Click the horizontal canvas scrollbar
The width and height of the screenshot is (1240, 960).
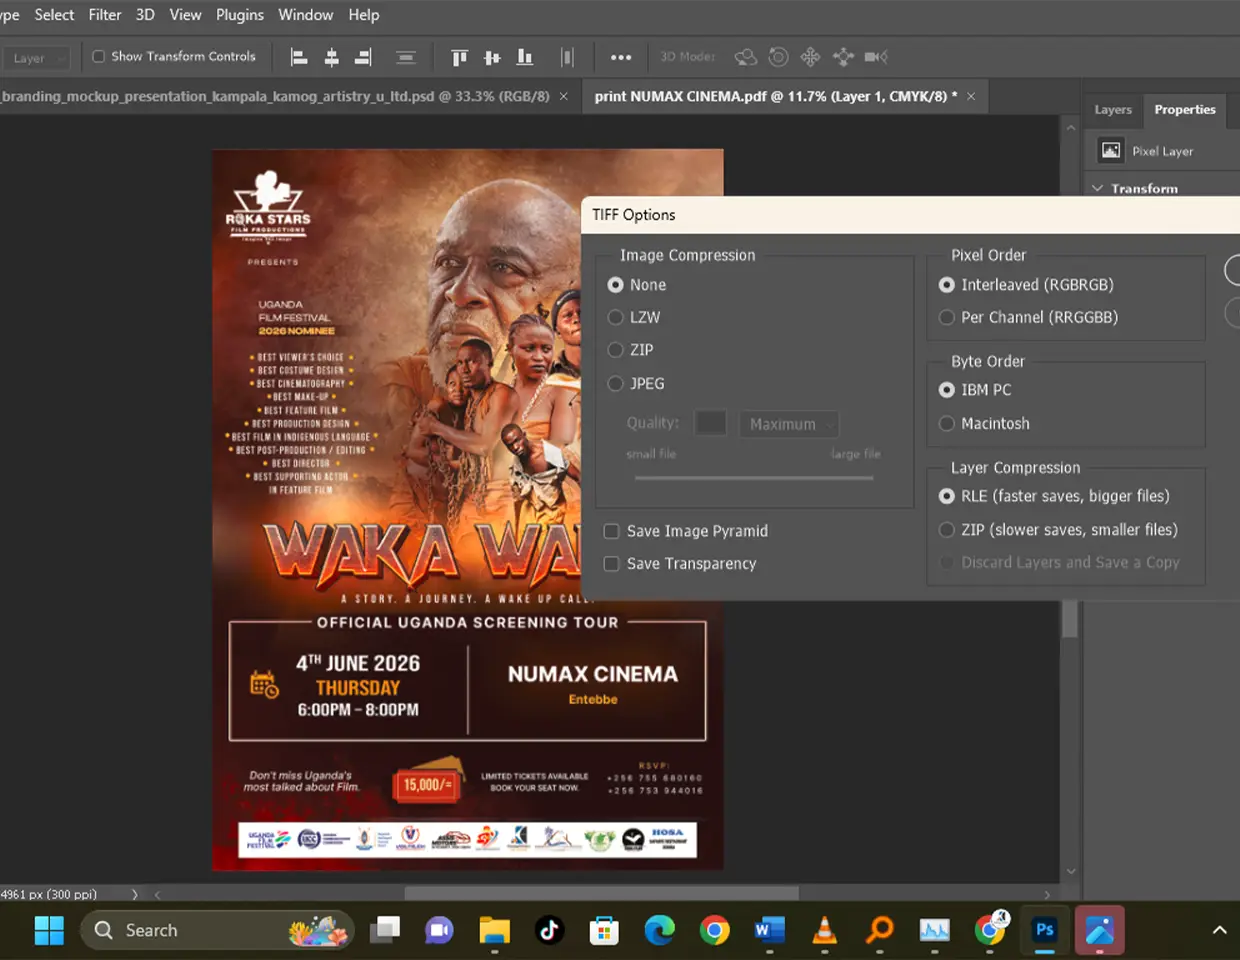[x=602, y=893]
